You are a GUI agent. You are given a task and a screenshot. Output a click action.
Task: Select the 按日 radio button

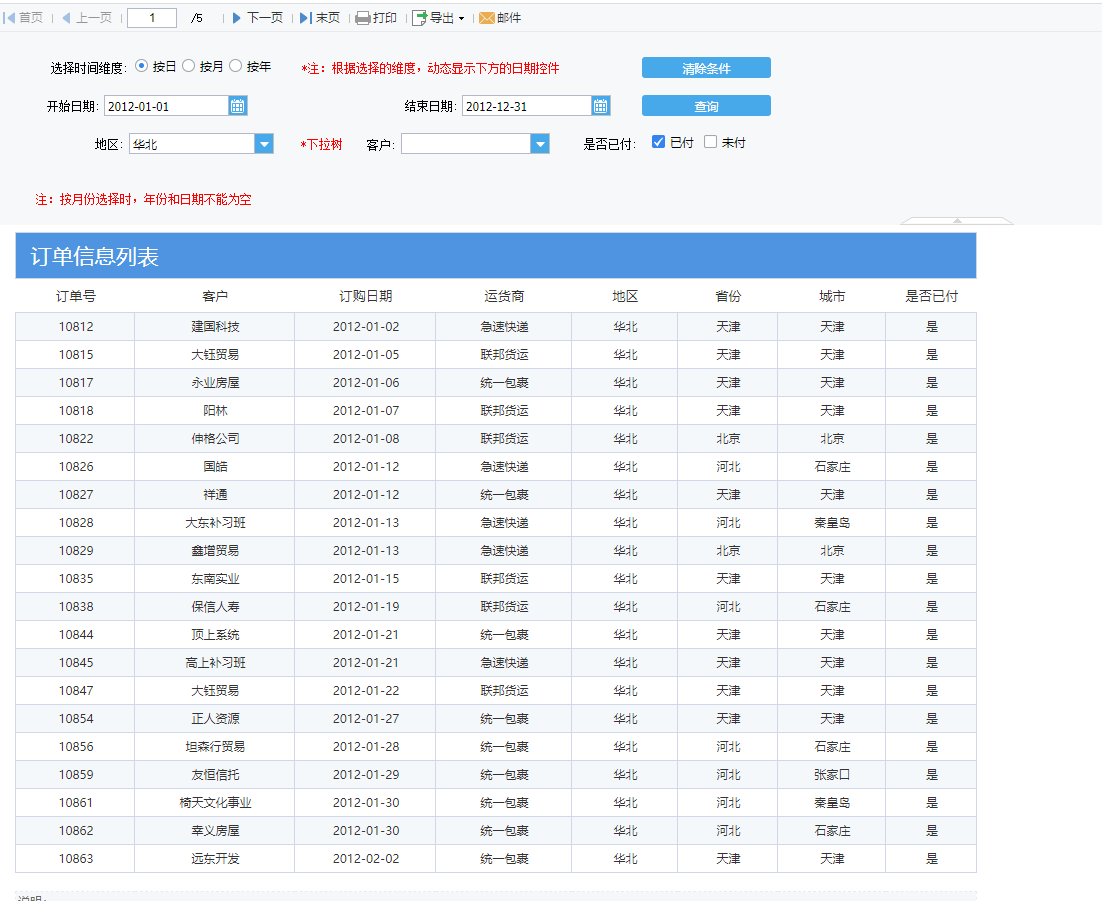141,66
